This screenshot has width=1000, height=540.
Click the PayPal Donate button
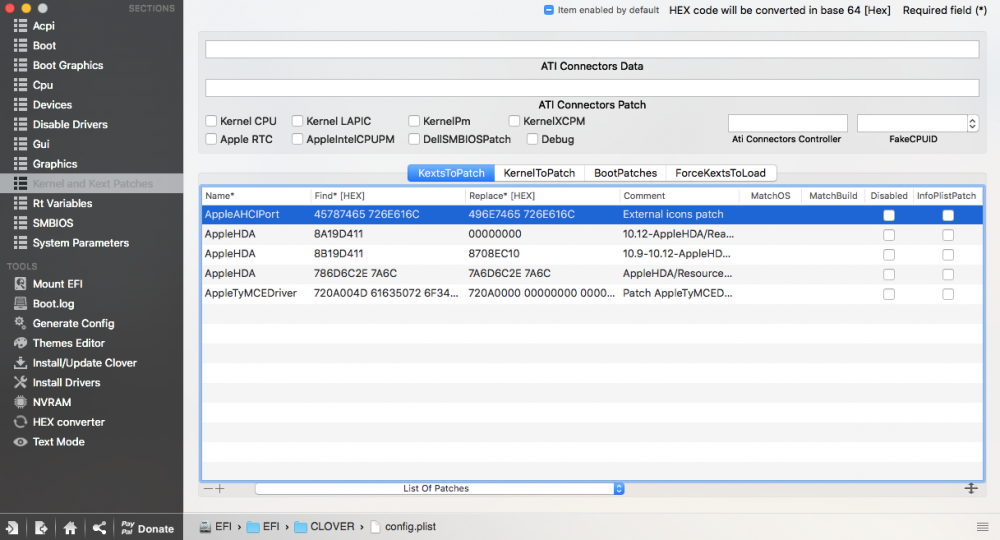(x=147, y=528)
